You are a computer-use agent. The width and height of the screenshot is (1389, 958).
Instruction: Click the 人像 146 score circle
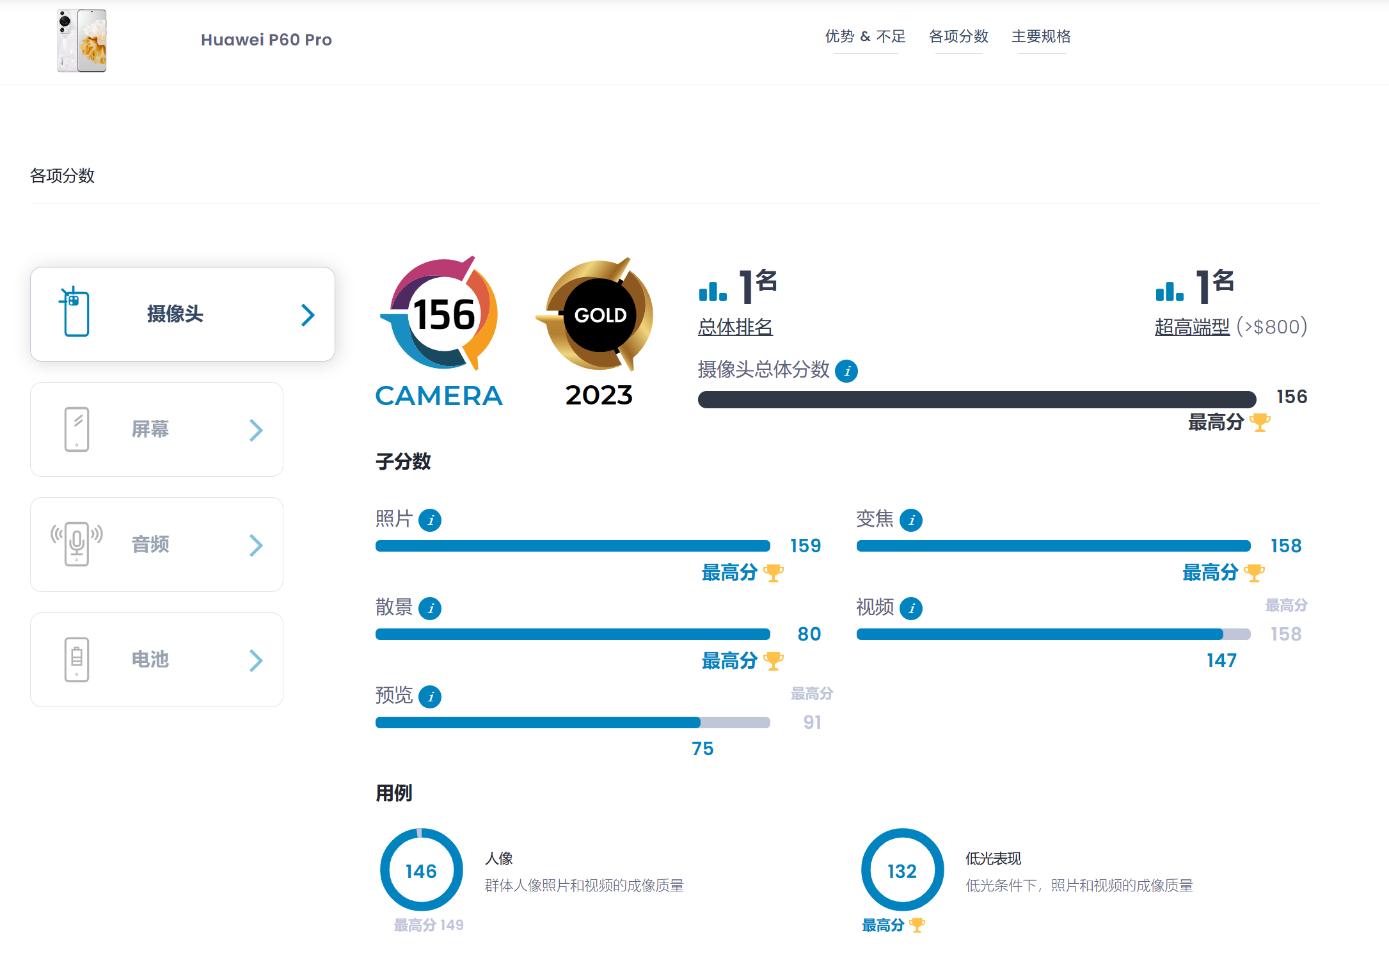pyautogui.click(x=421, y=870)
